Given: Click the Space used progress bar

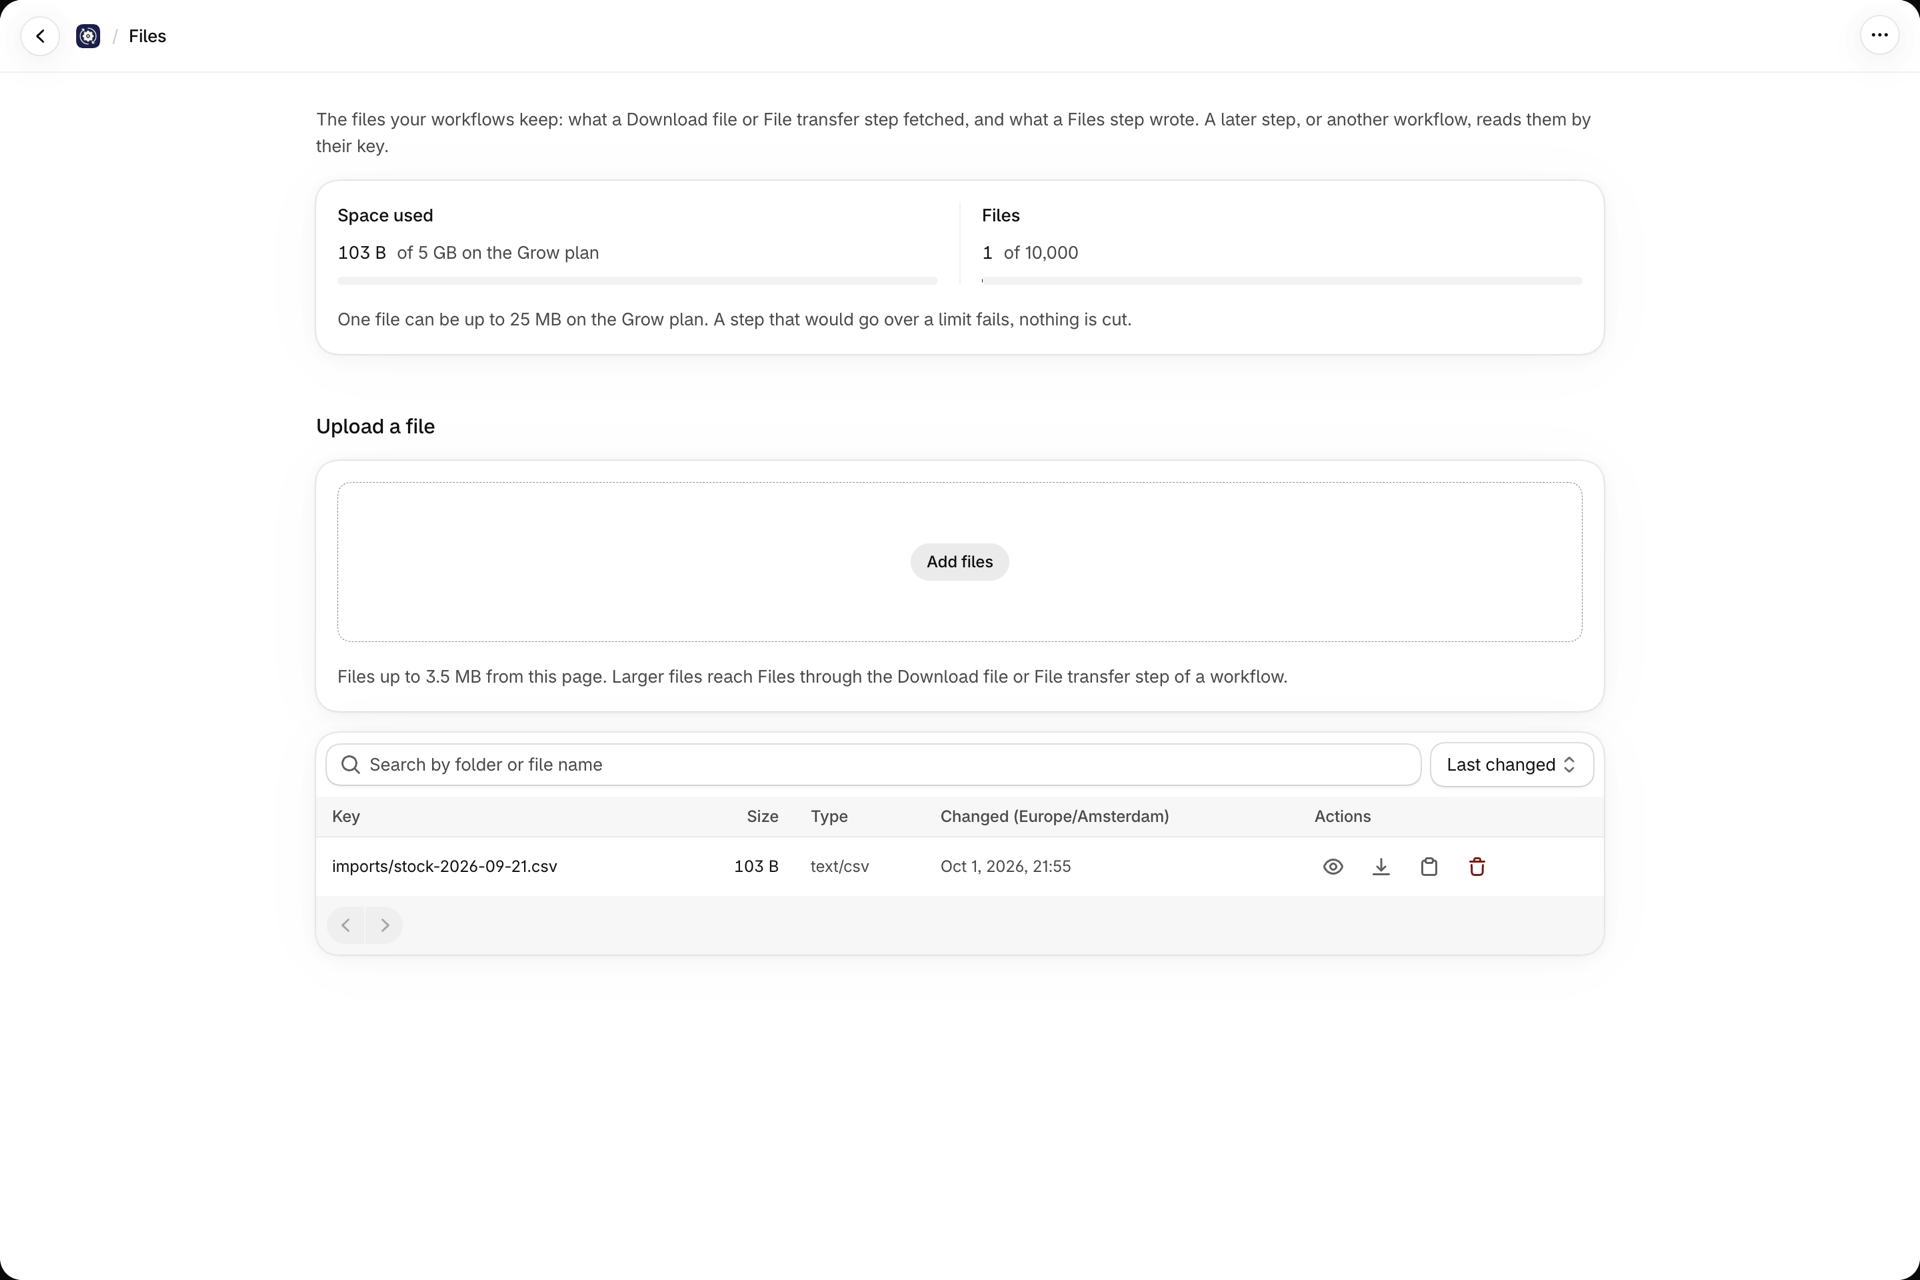Looking at the screenshot, I should click(637, 281).
